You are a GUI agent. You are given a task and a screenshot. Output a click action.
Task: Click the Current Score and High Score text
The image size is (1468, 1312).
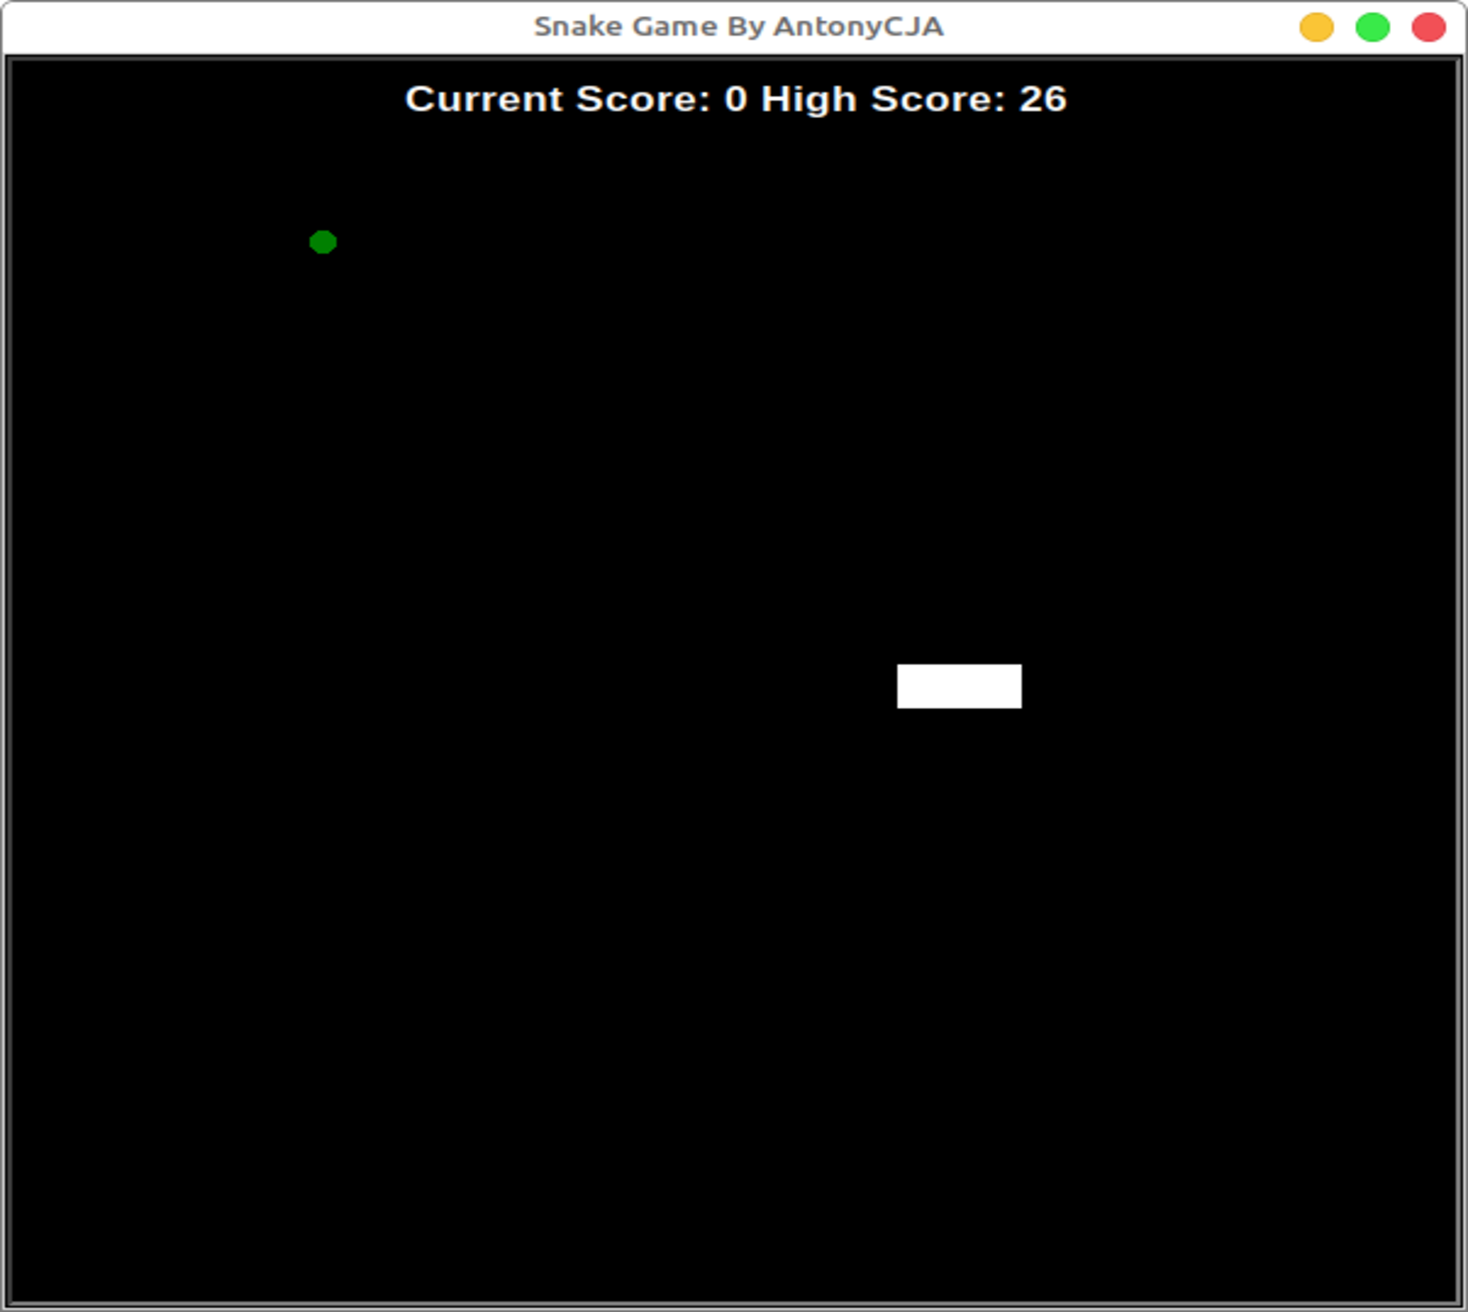pos(736,99)
